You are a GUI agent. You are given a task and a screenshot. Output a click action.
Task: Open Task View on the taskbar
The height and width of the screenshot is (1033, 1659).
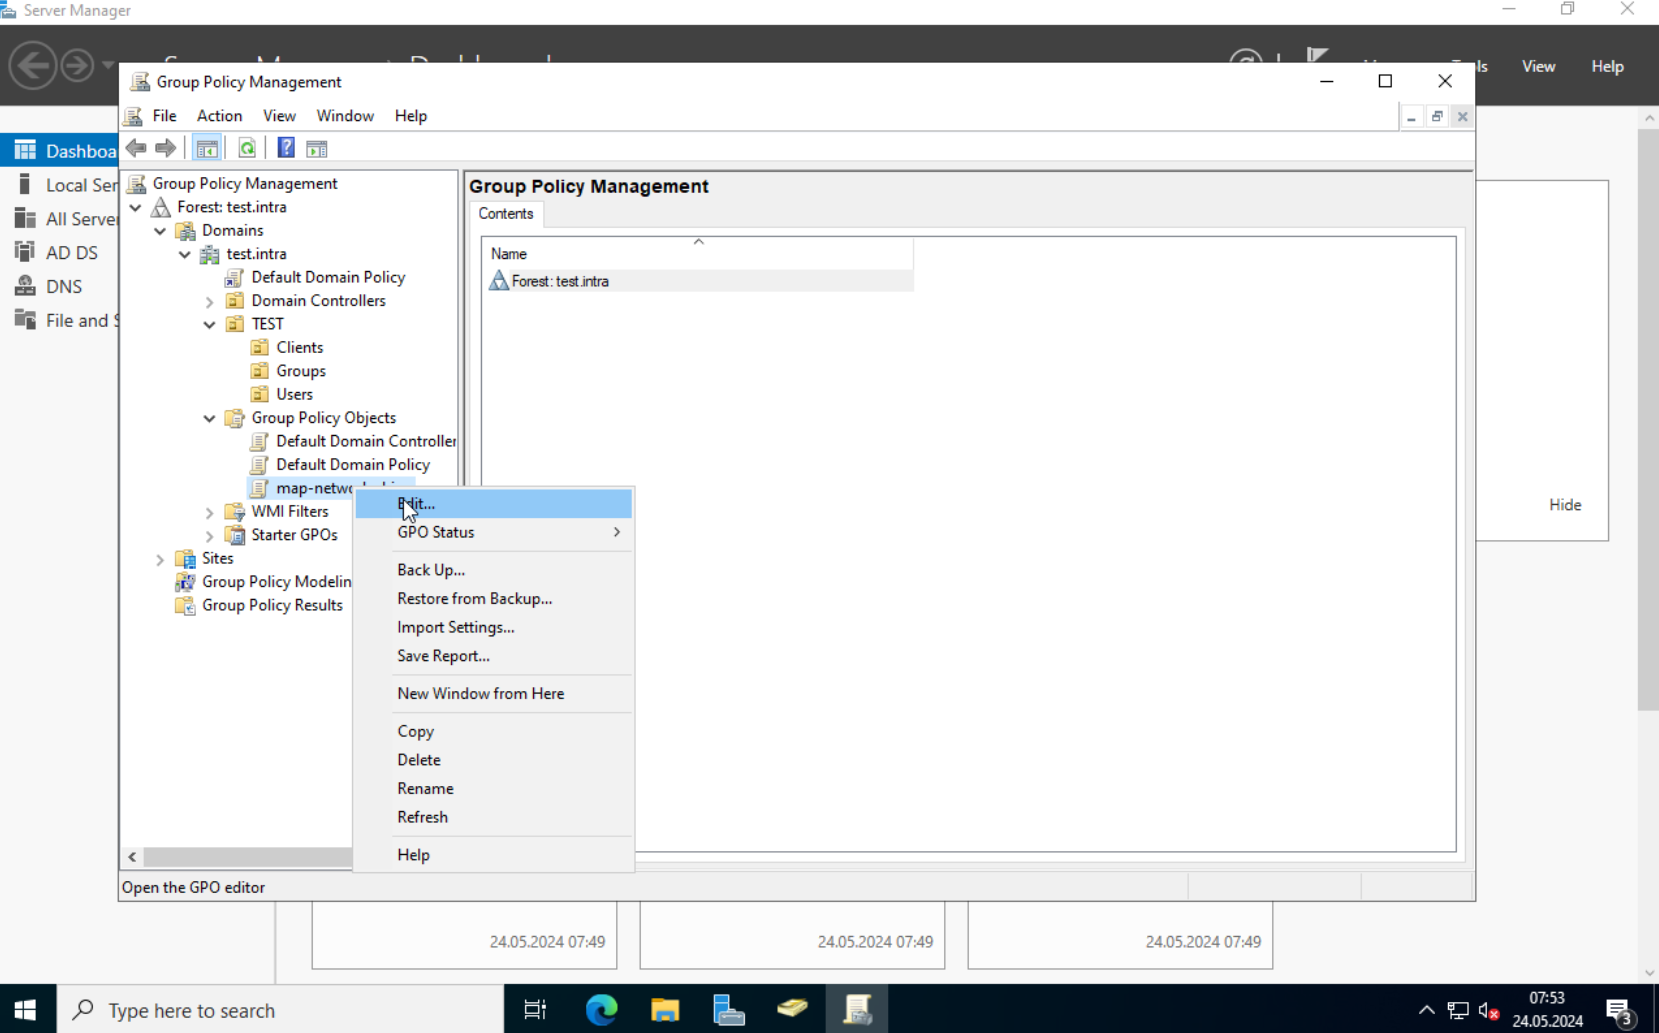(535, 1010)
